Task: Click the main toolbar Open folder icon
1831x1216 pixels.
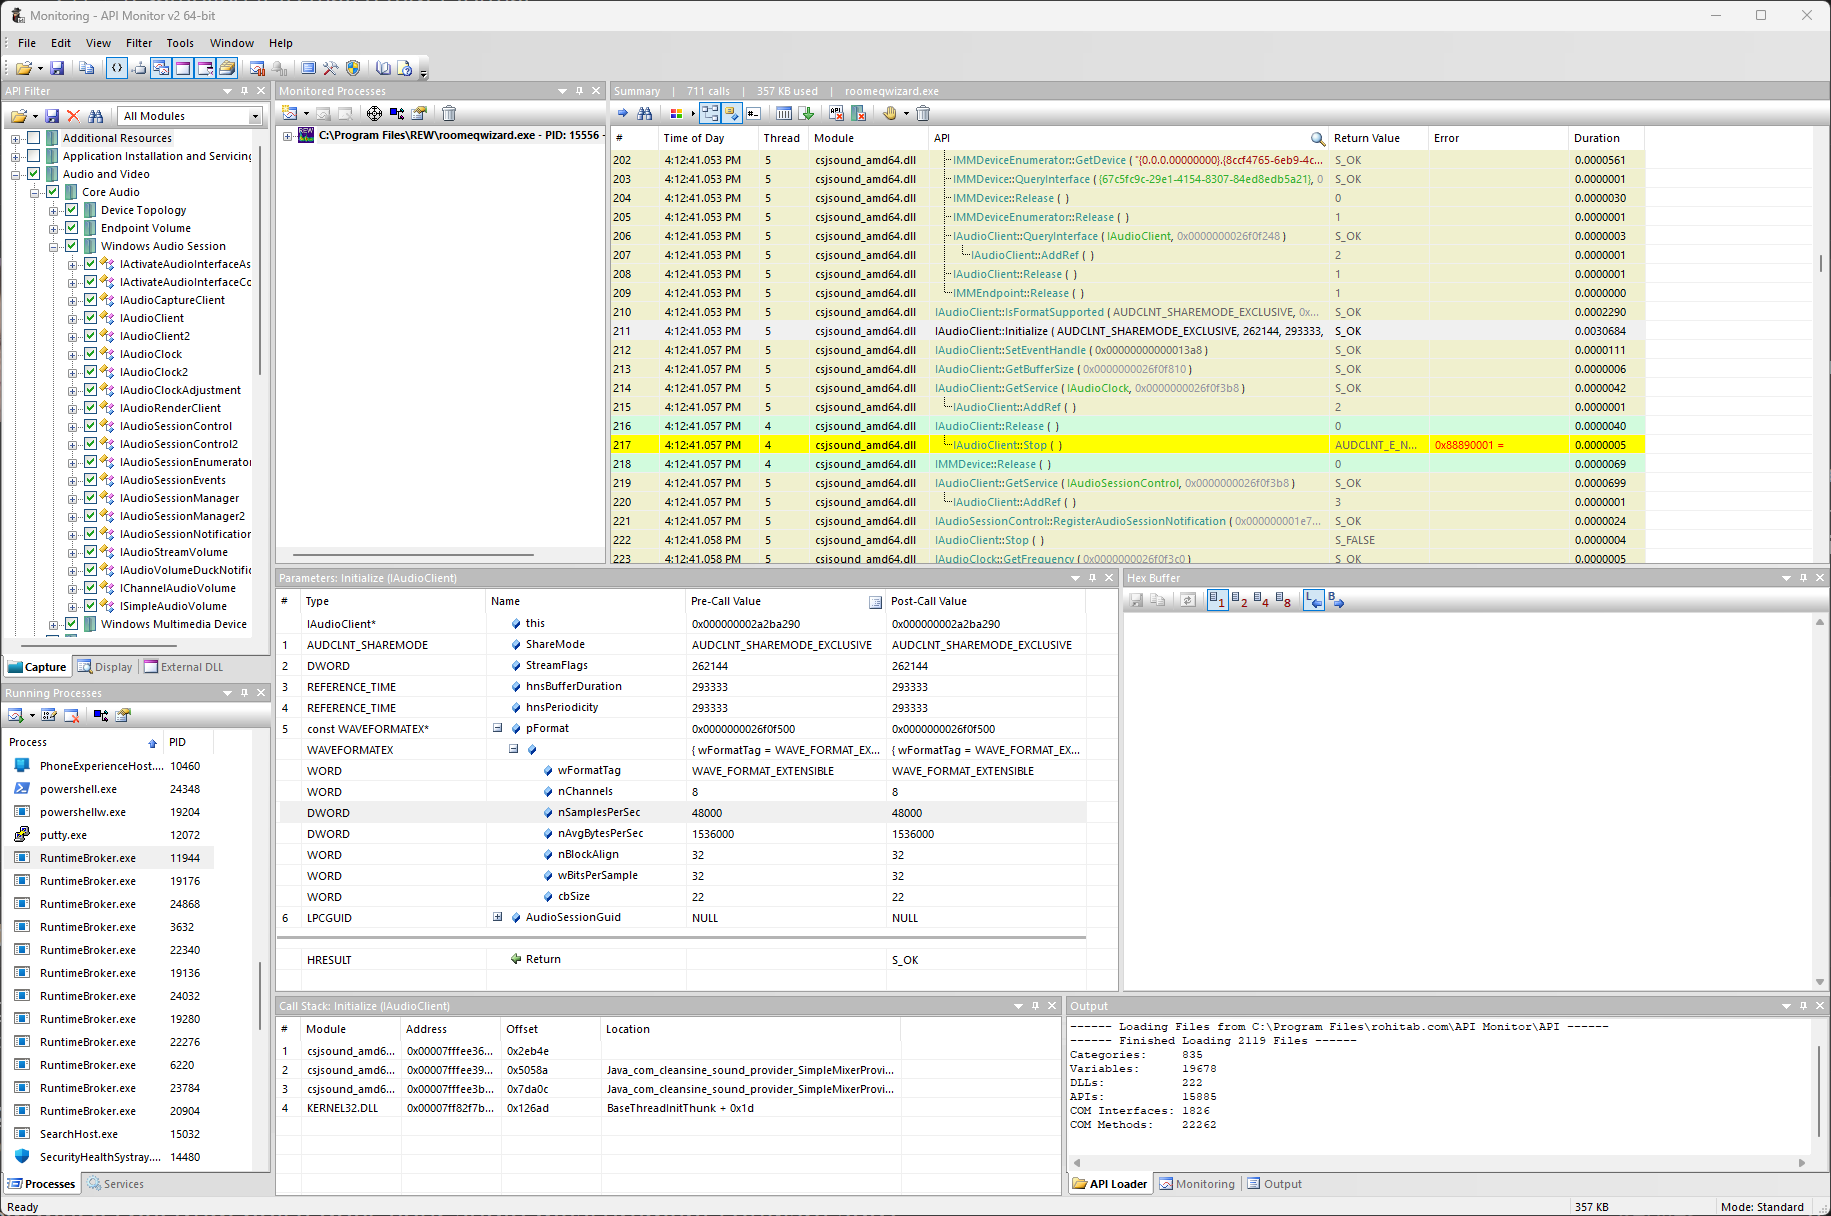Action: pos(23,68)
